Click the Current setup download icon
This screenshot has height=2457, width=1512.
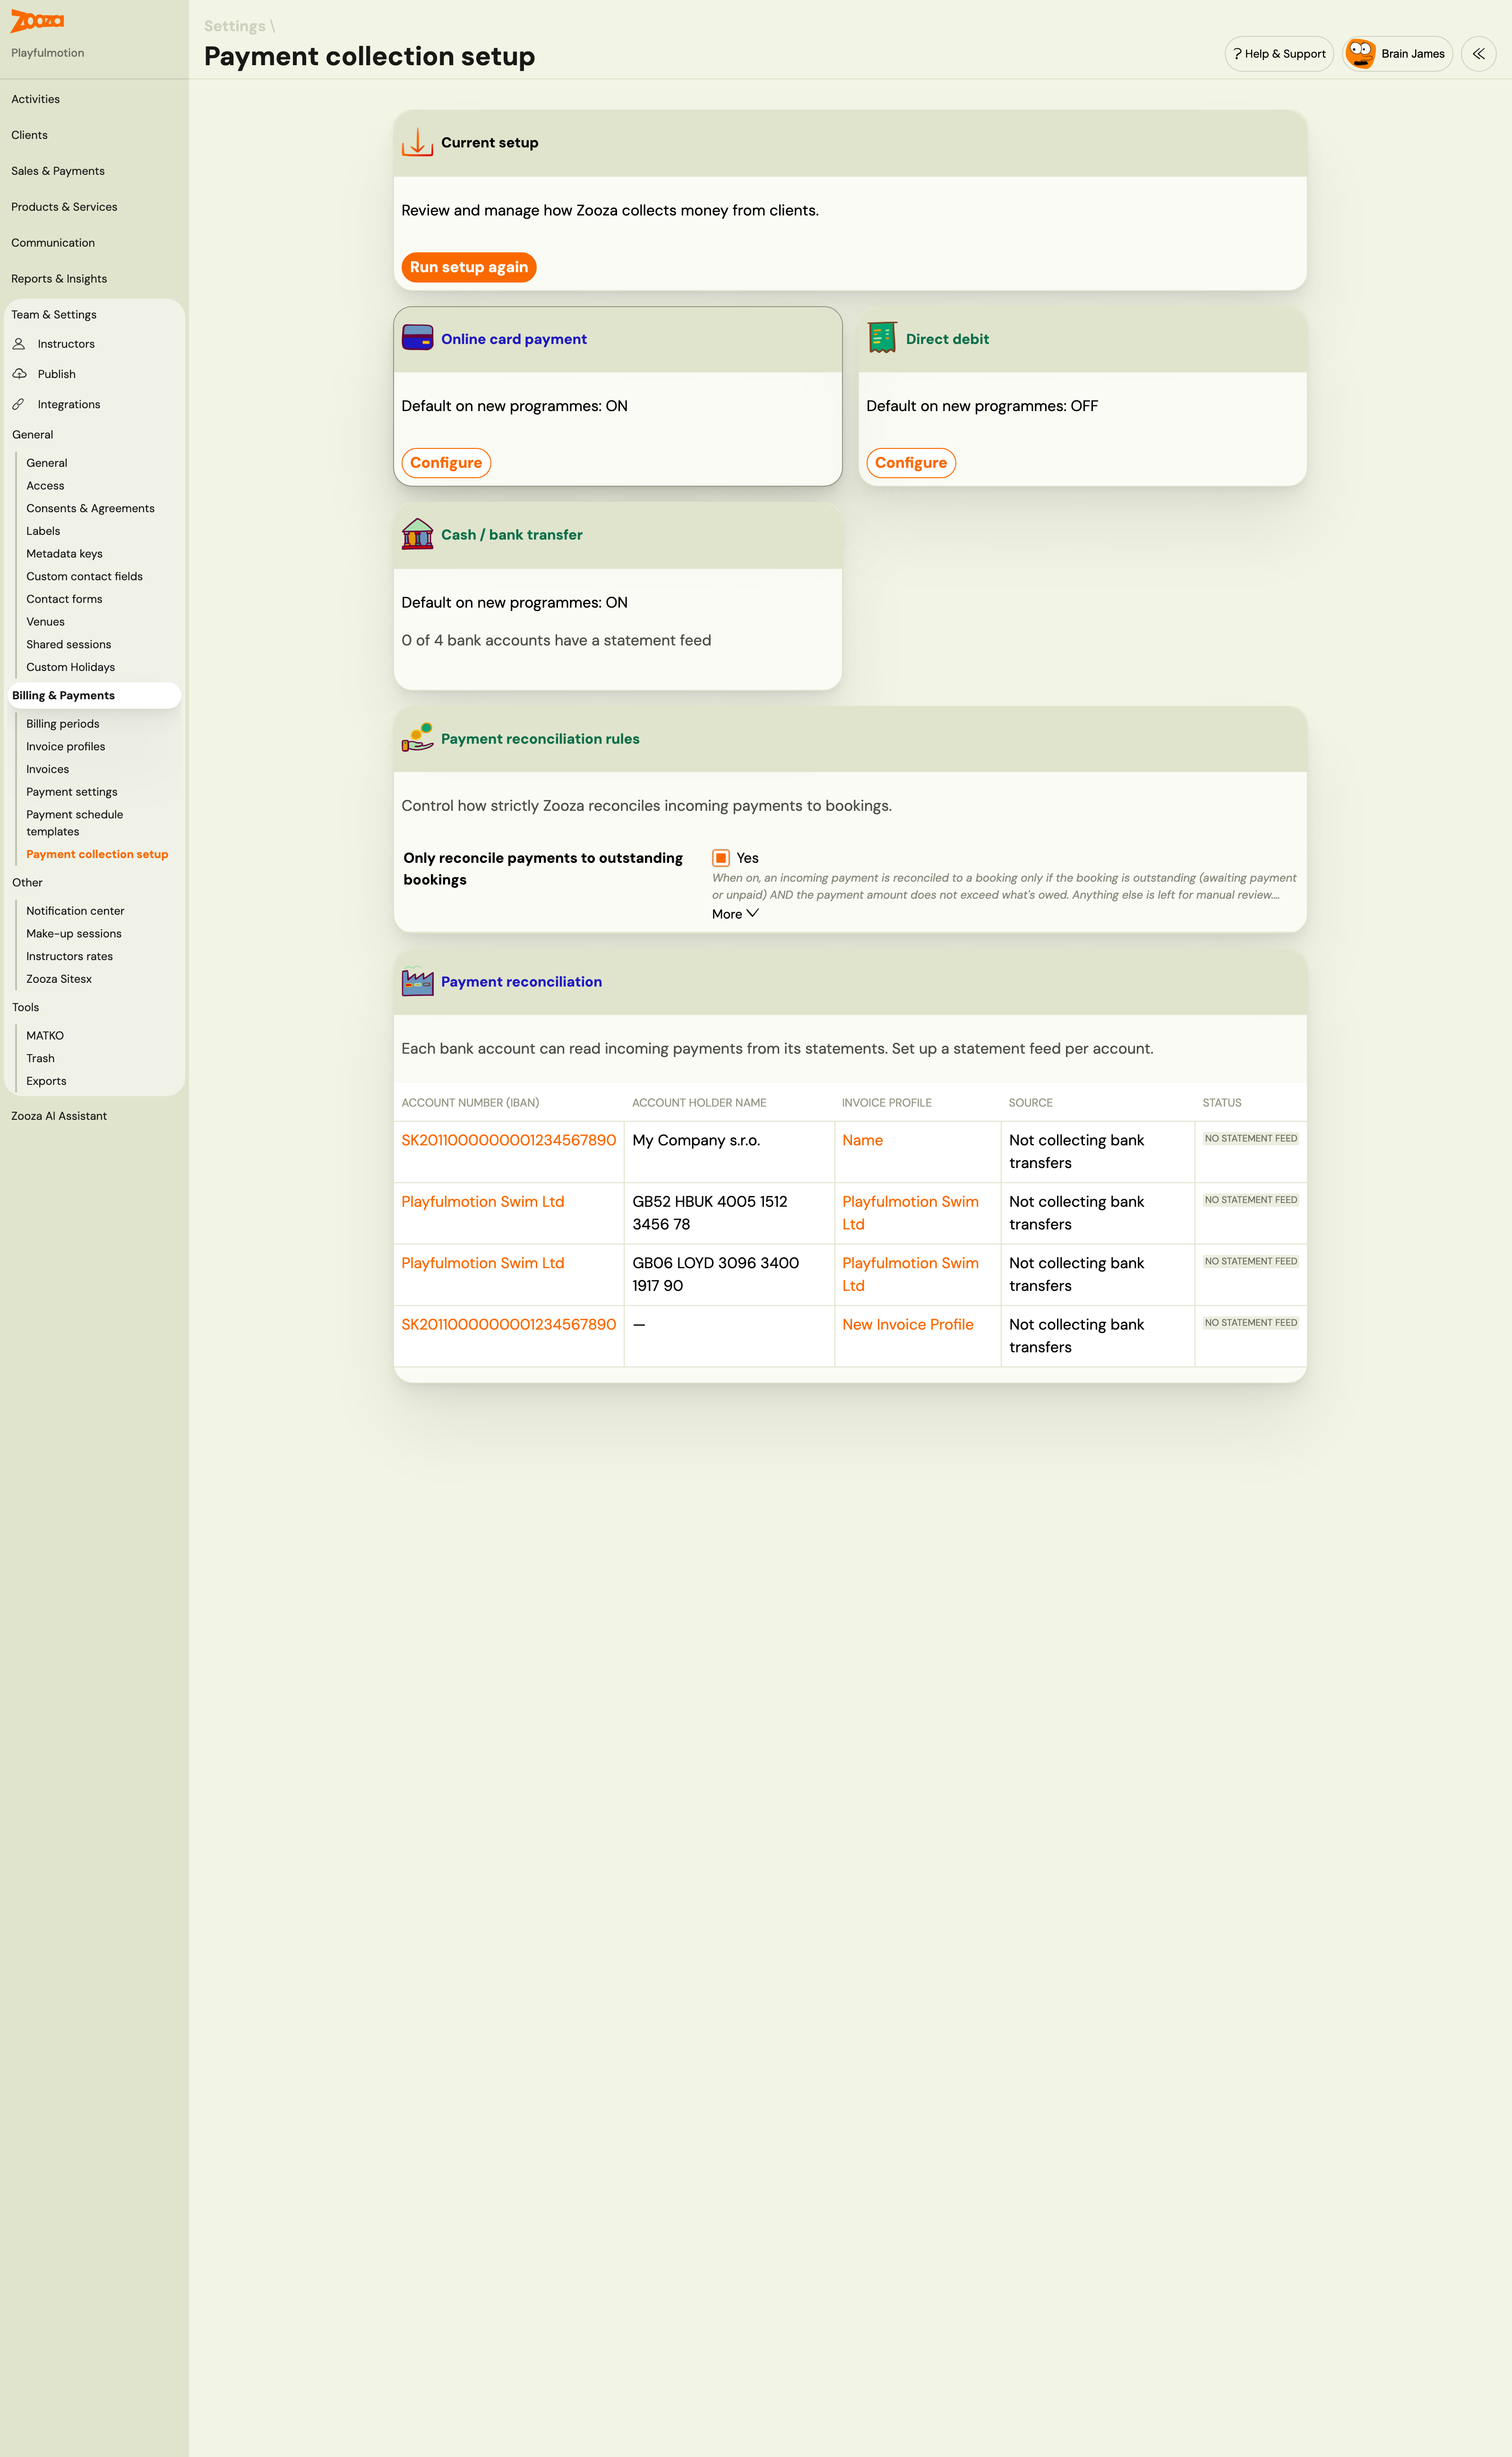tap(417, 142)
